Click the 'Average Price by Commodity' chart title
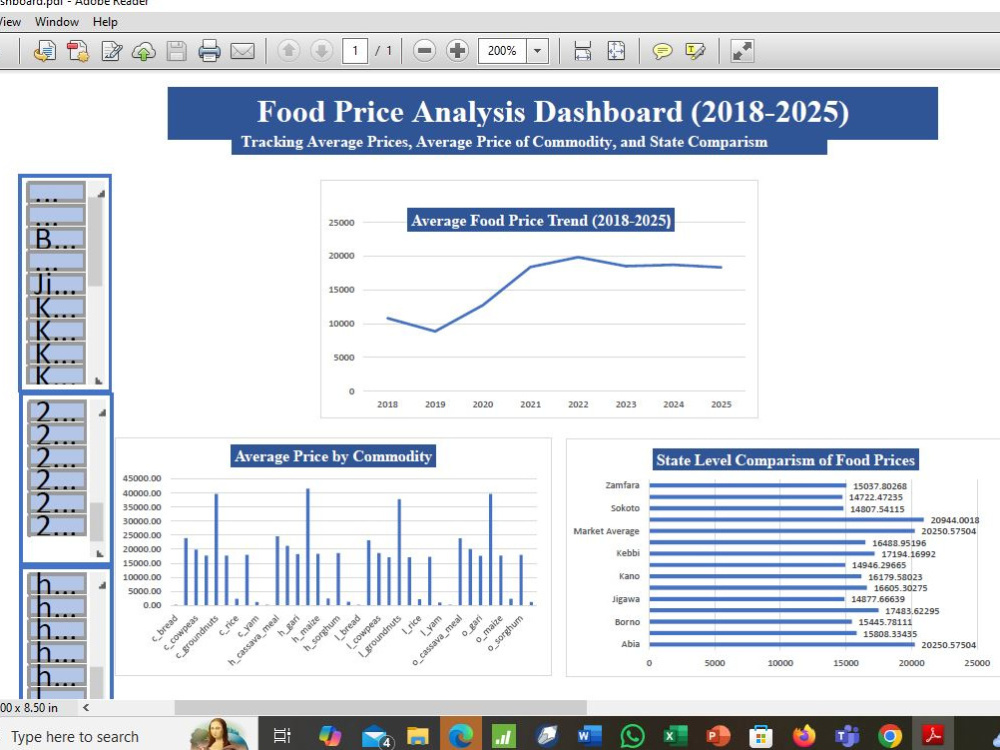The image size is (1000, 750). click(333, 456)
